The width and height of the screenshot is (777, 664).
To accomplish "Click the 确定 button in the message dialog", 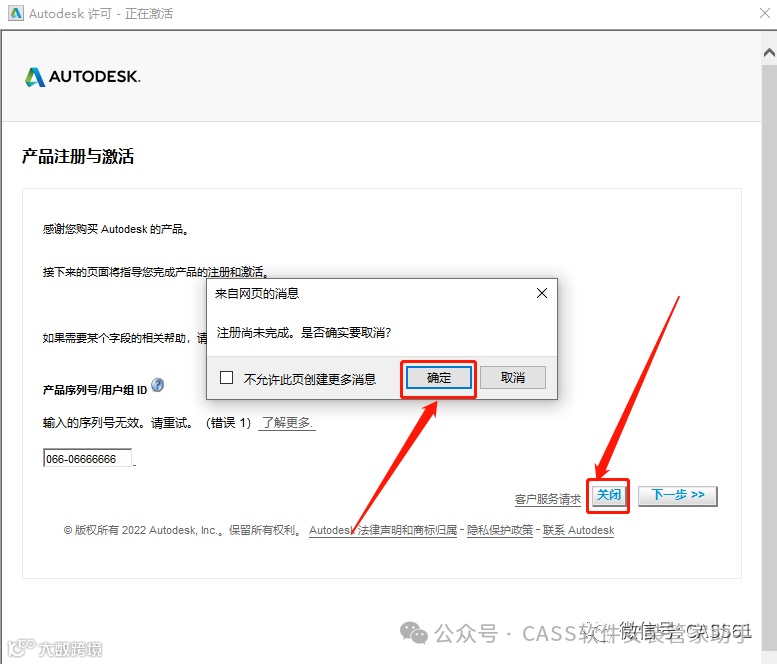I will [439, 378].
